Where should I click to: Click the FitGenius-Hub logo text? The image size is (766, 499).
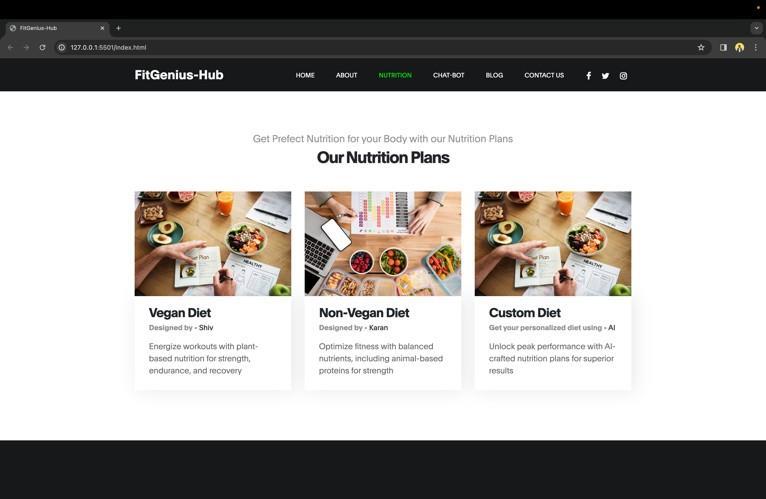(179, 75)
